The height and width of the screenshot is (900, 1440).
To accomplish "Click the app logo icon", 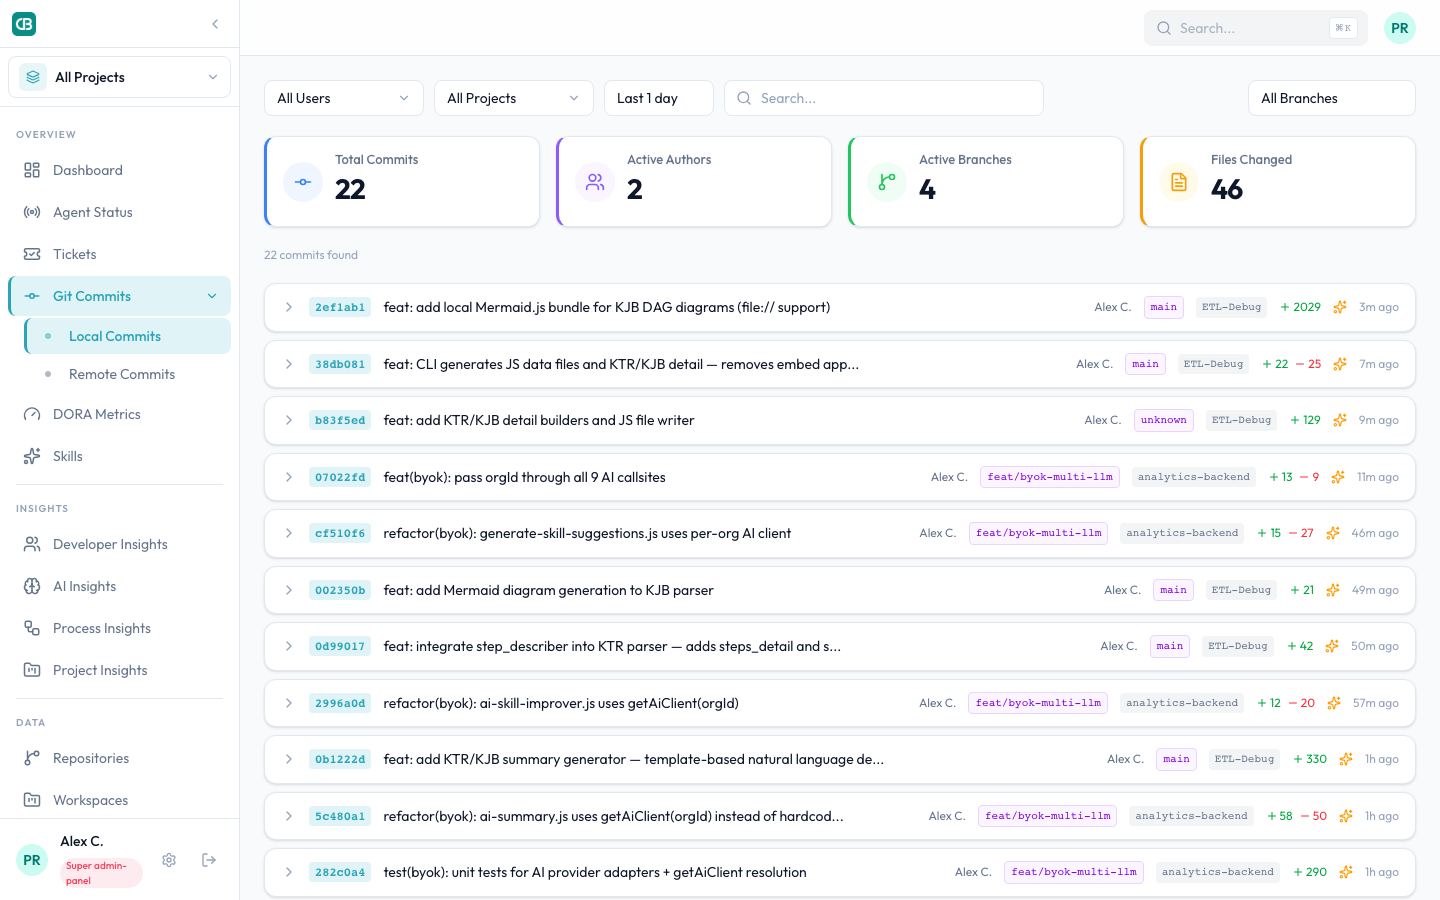I will (x=24, y=24).
